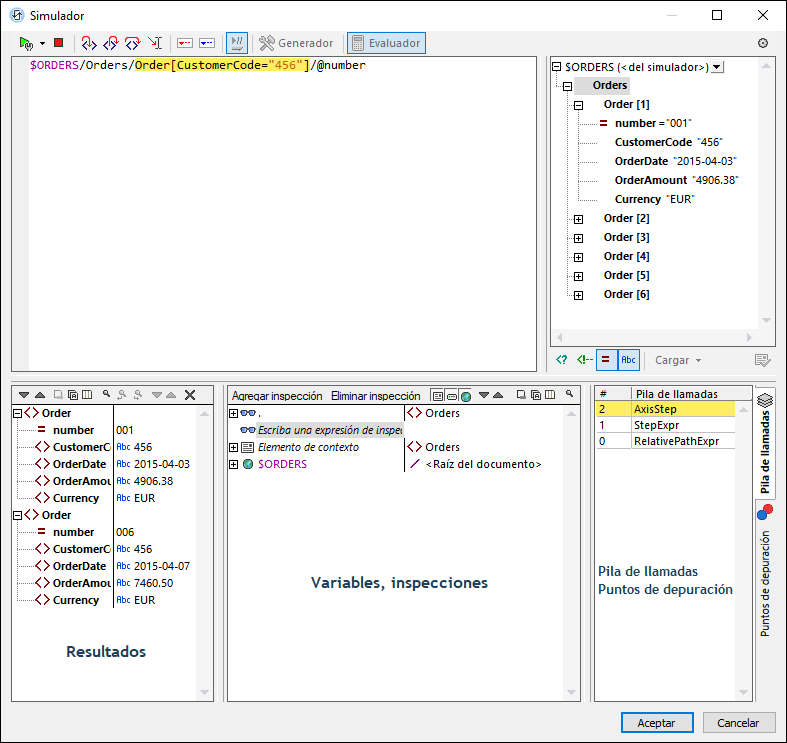Open the $ORDERS source dropdown arrow

tap(717, 67)
